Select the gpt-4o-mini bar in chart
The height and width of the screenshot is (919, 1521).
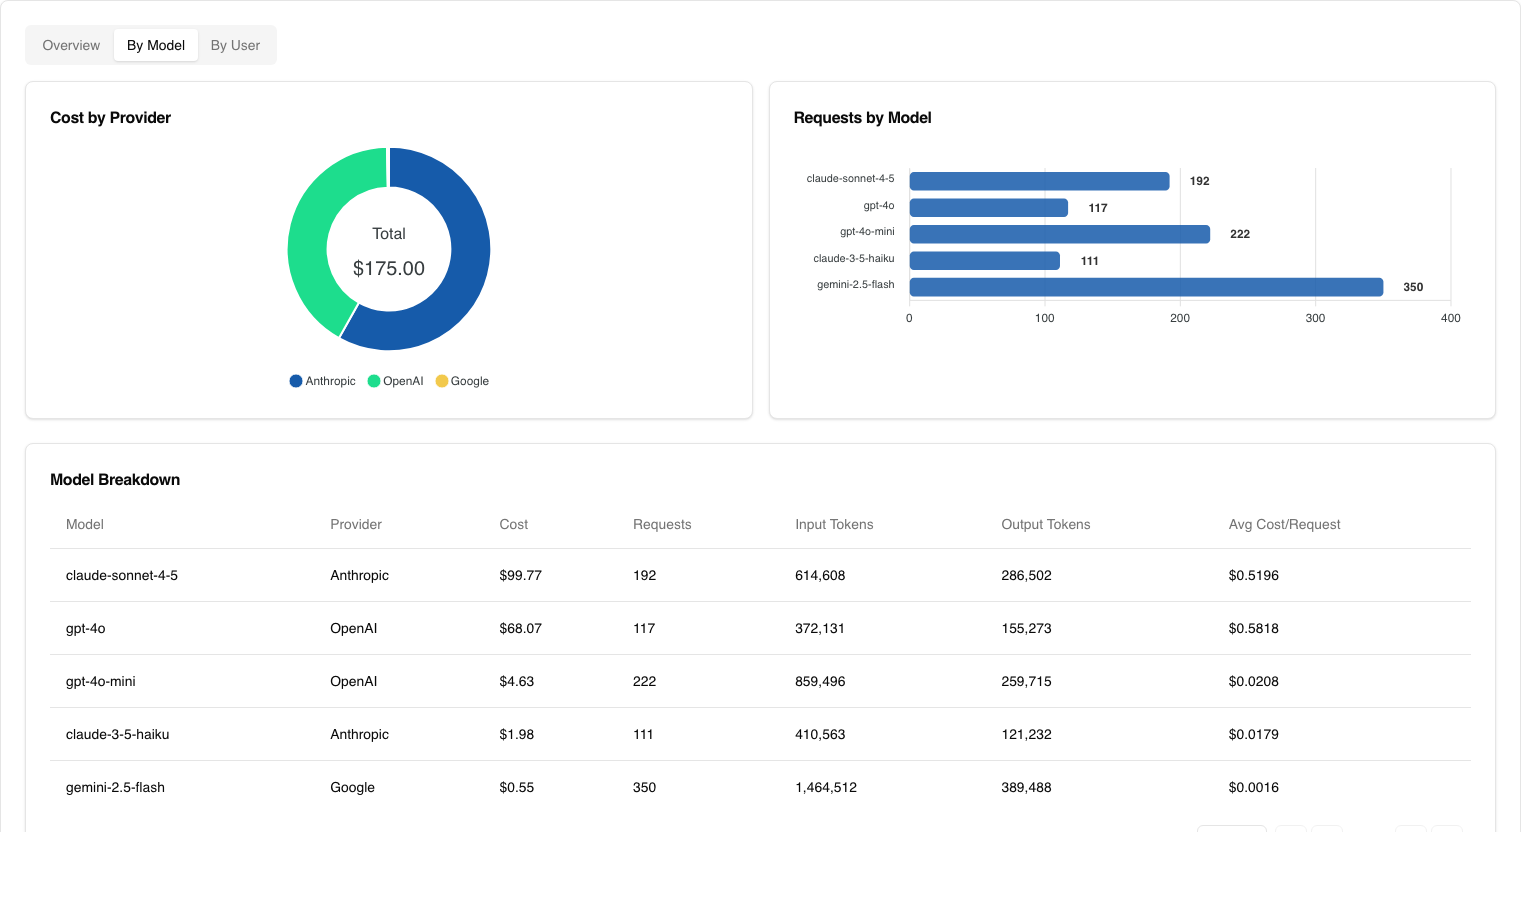[1059, 234]
